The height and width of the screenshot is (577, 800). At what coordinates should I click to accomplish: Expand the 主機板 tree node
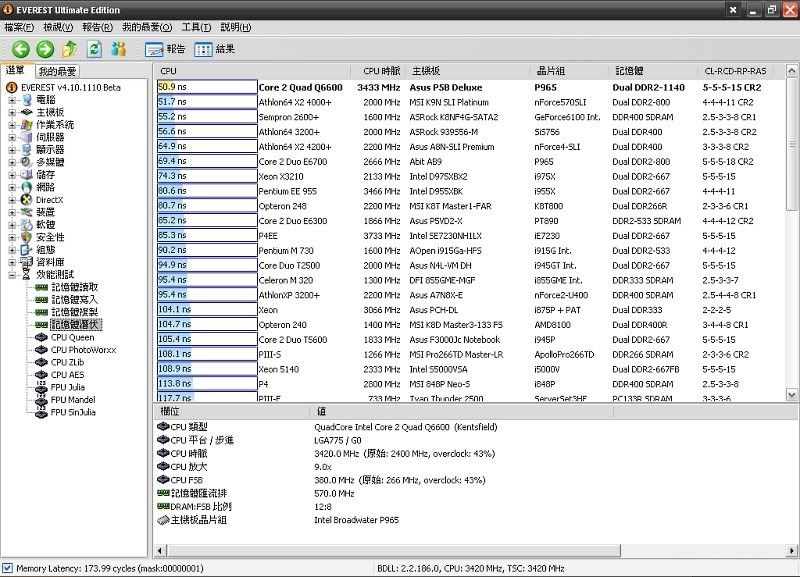(12, 112)
